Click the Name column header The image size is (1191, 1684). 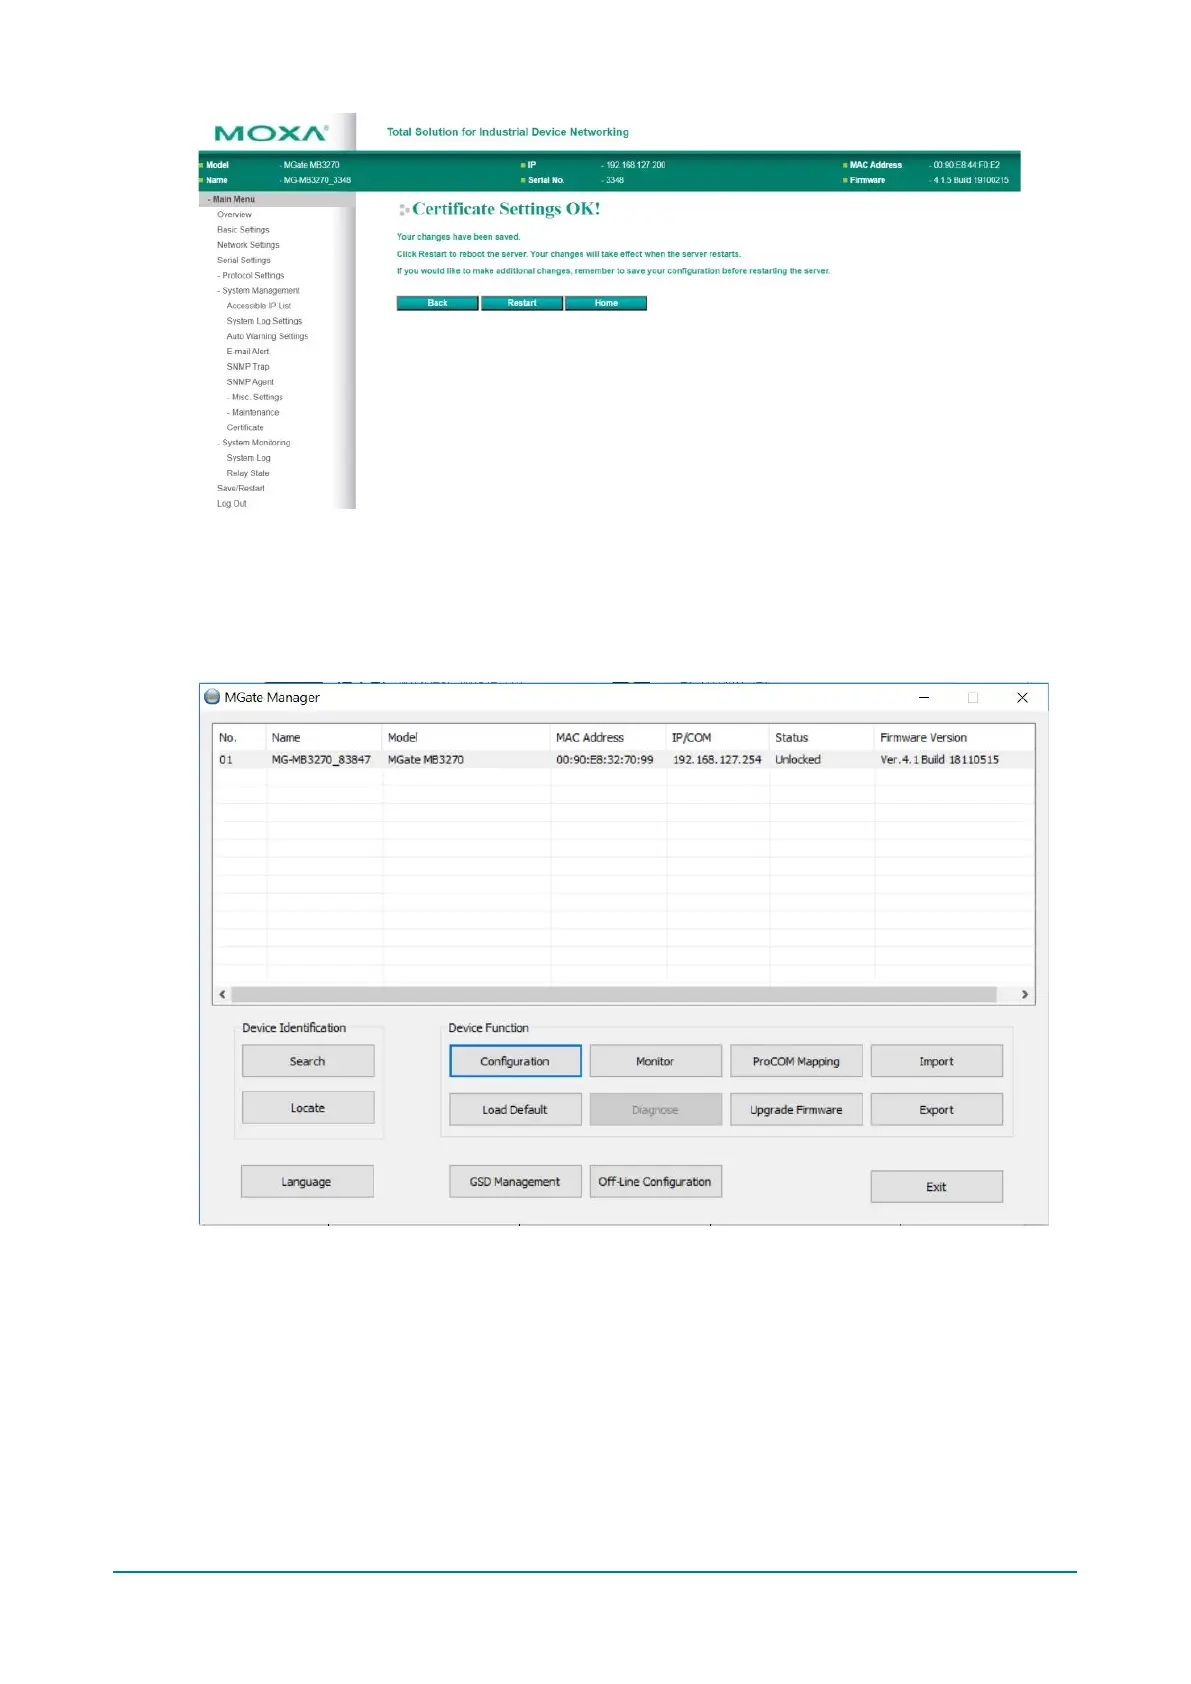(324, 738)
